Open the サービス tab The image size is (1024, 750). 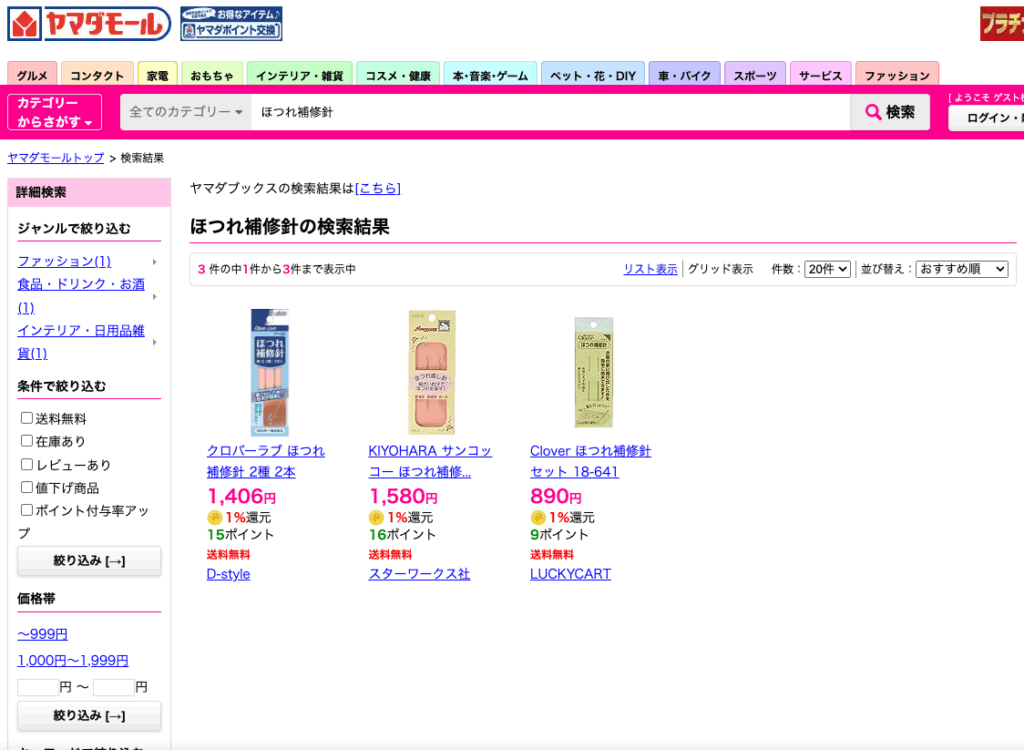[x=820, y=74]
